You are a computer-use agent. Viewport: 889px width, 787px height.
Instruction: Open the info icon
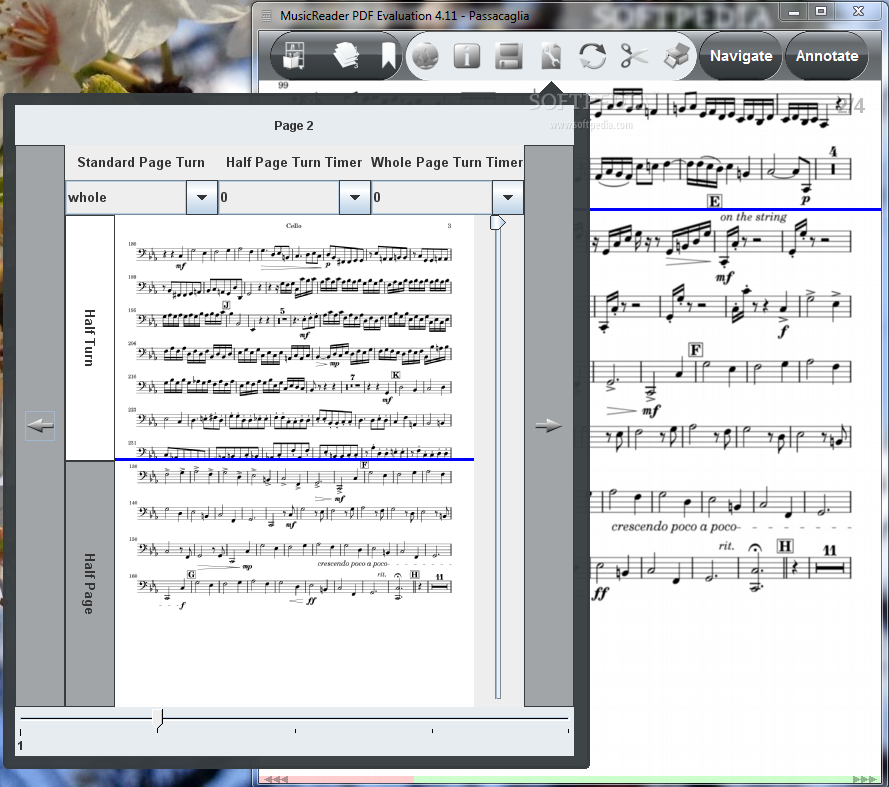[467, 56]
